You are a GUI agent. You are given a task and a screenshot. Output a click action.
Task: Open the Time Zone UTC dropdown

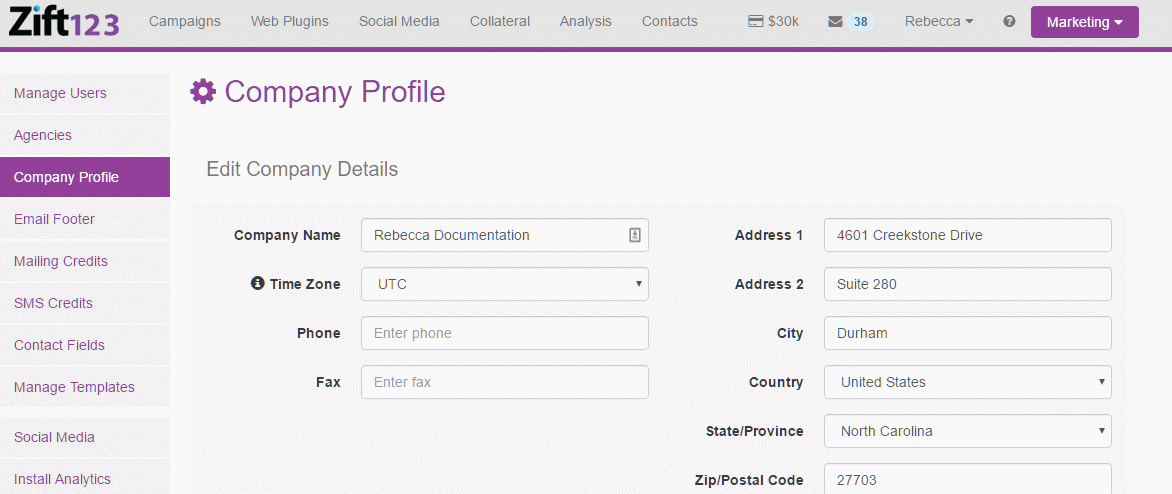(504, 284)
